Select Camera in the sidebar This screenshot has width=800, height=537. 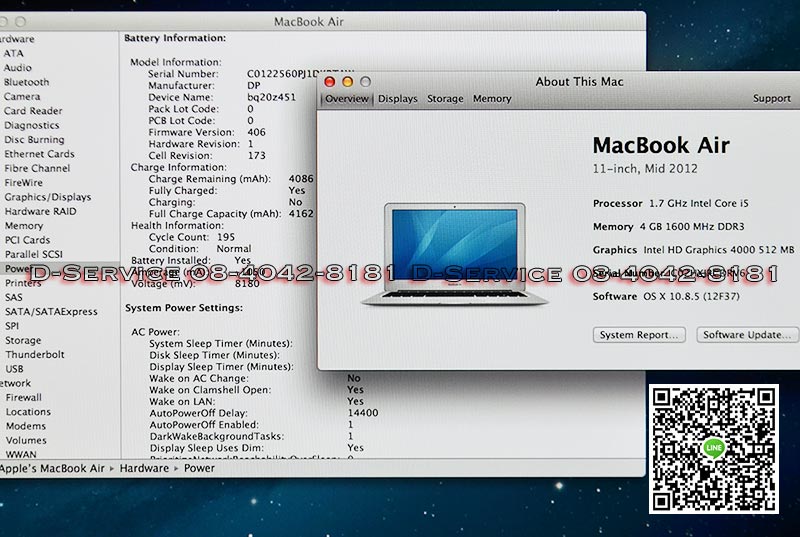click(22, 96)
